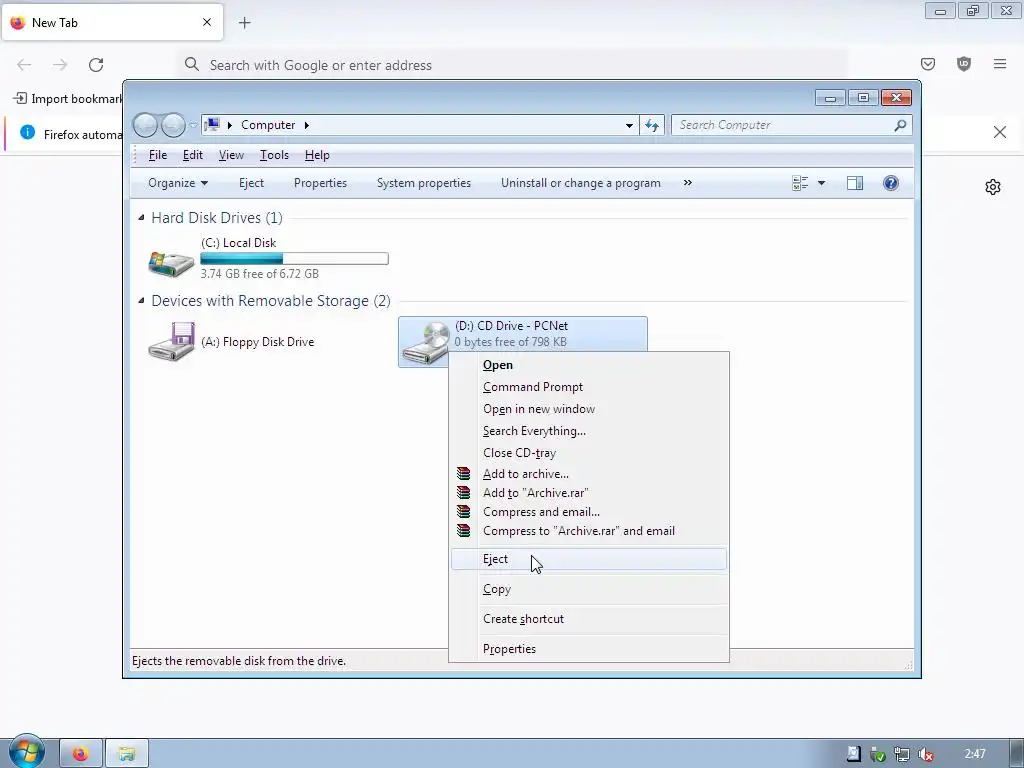The width and height of the screenshot is (1024, 768).
Task: Click the network tray icon
Action: pos(902,754)
